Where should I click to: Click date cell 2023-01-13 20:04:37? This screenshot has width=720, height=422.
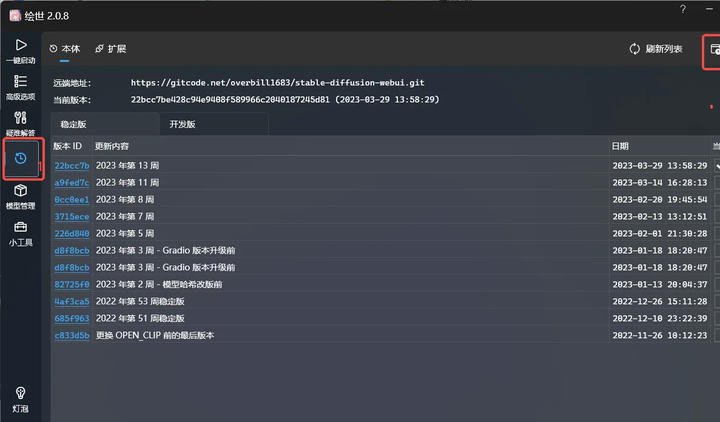[x=660, y=284]
